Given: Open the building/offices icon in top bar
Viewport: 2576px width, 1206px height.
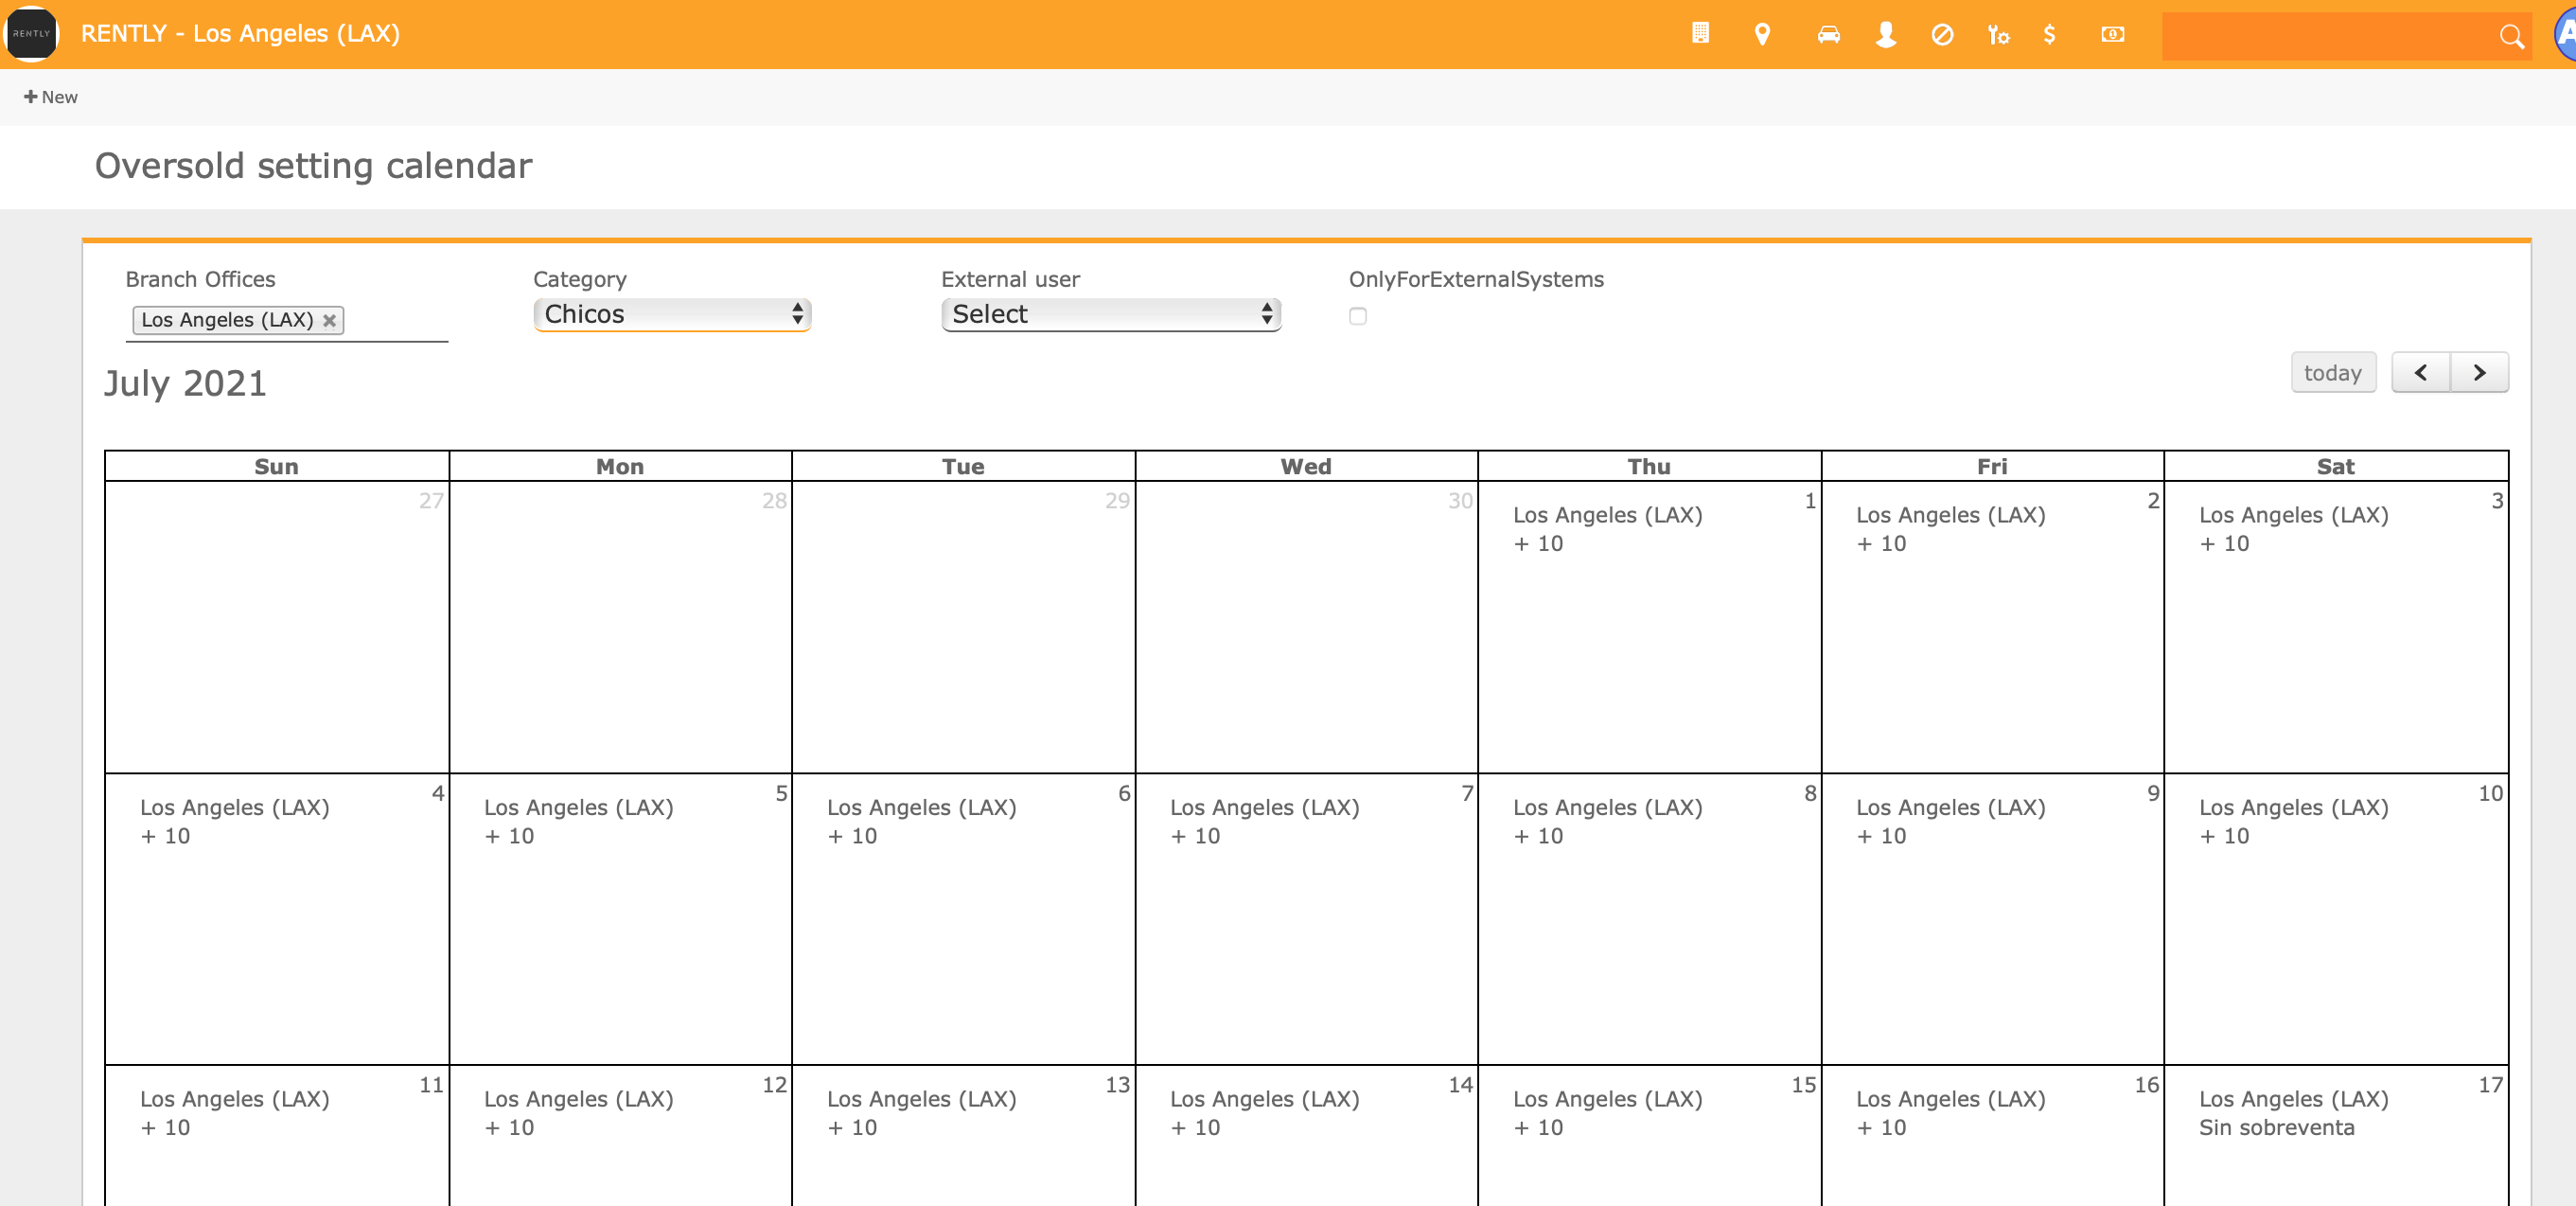Looking at the screenshot, I should point(1700,34).
